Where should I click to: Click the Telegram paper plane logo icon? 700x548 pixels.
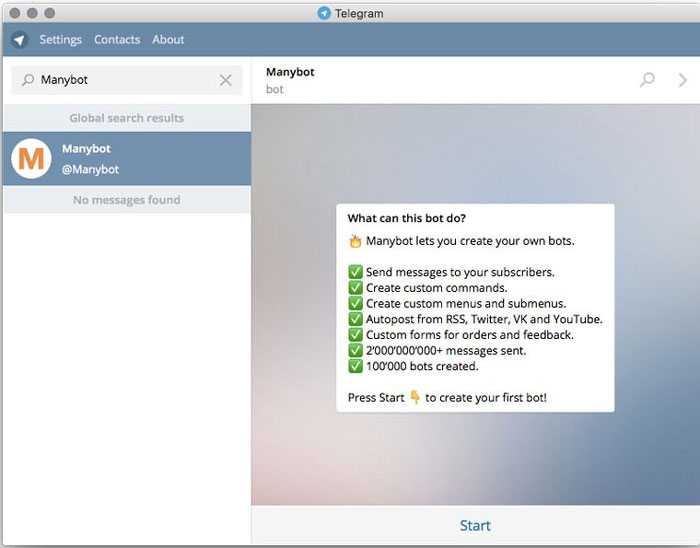coord(19,40)
